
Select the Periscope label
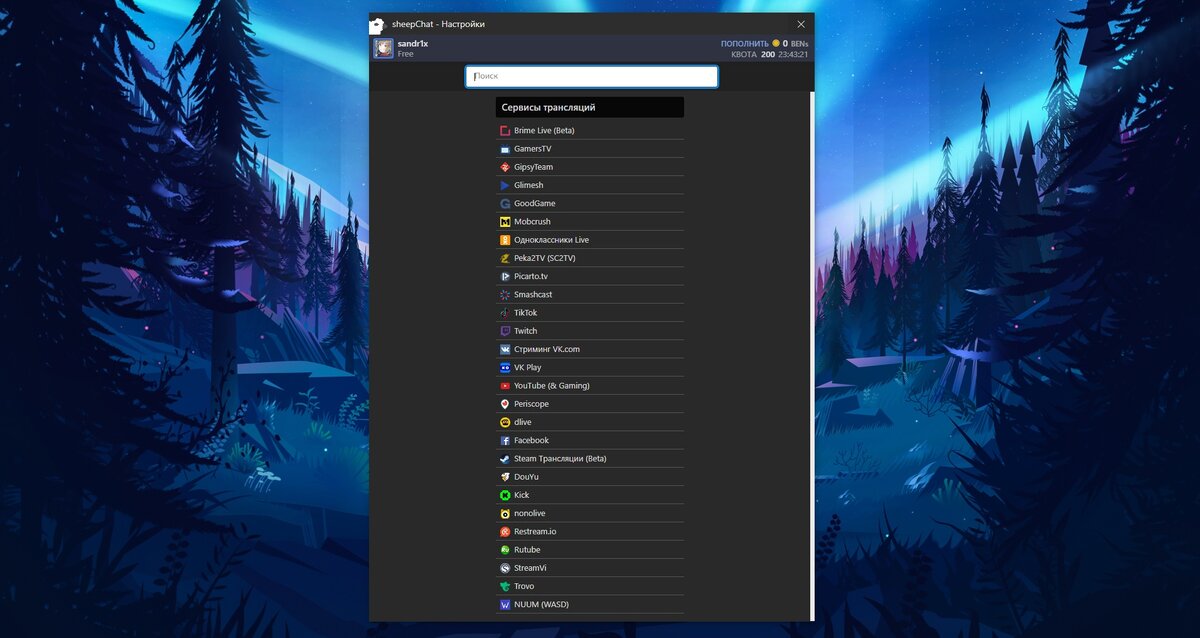[x=531, y=404]
